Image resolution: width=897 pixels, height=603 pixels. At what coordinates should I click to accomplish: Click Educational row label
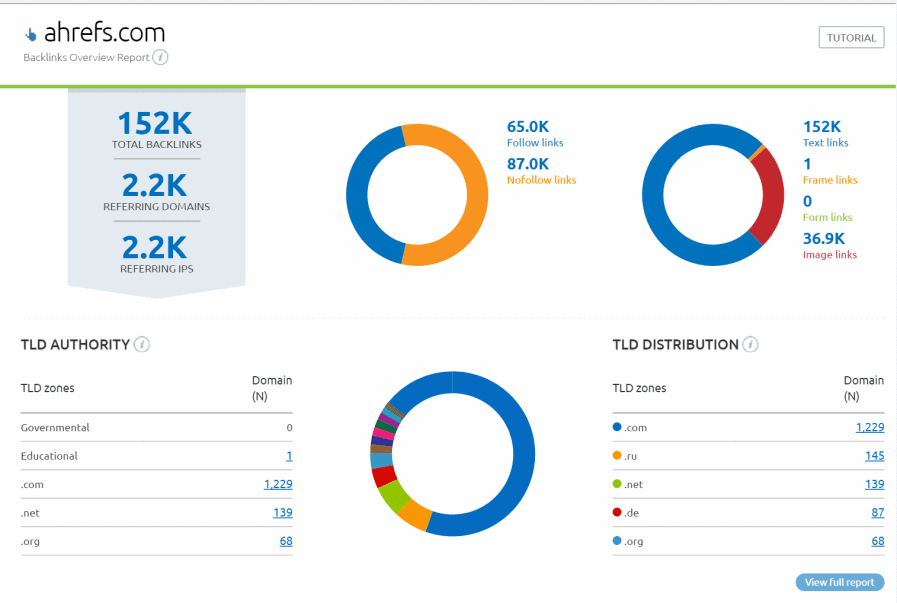click(49, 456)
